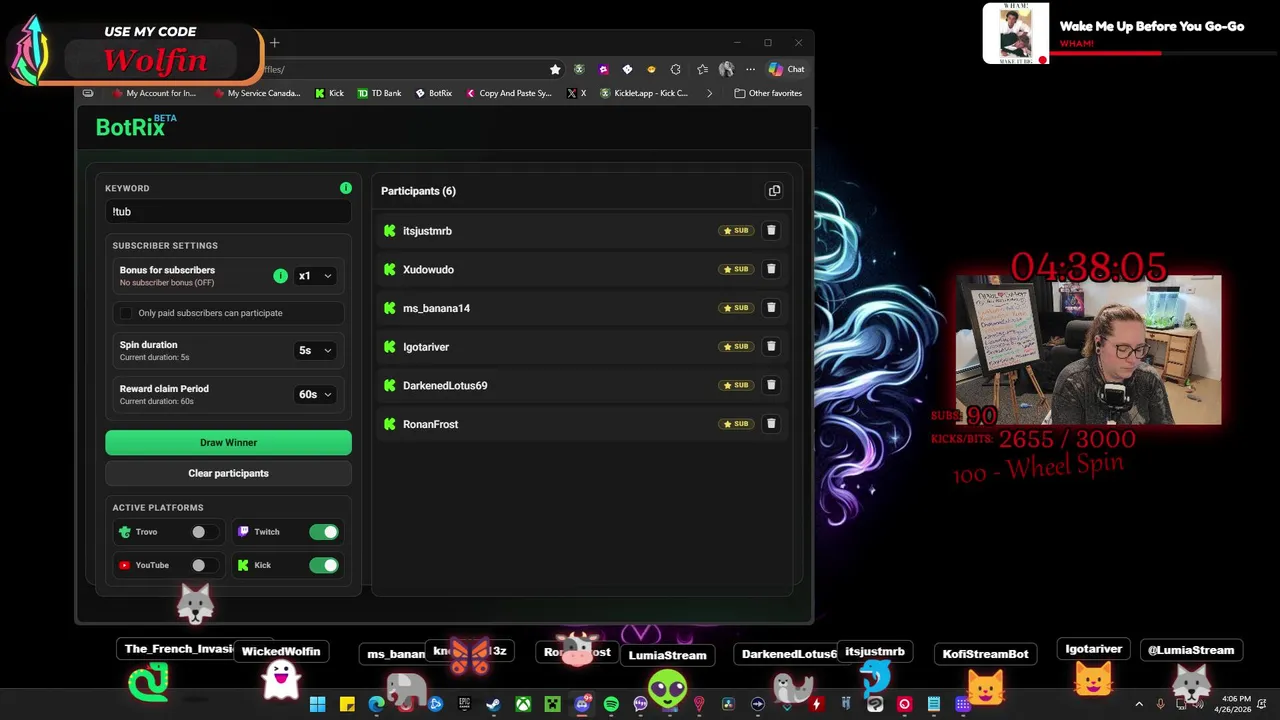Click the favorite star in the address bar
The image size is (1280, 720).
coord(555,69)
